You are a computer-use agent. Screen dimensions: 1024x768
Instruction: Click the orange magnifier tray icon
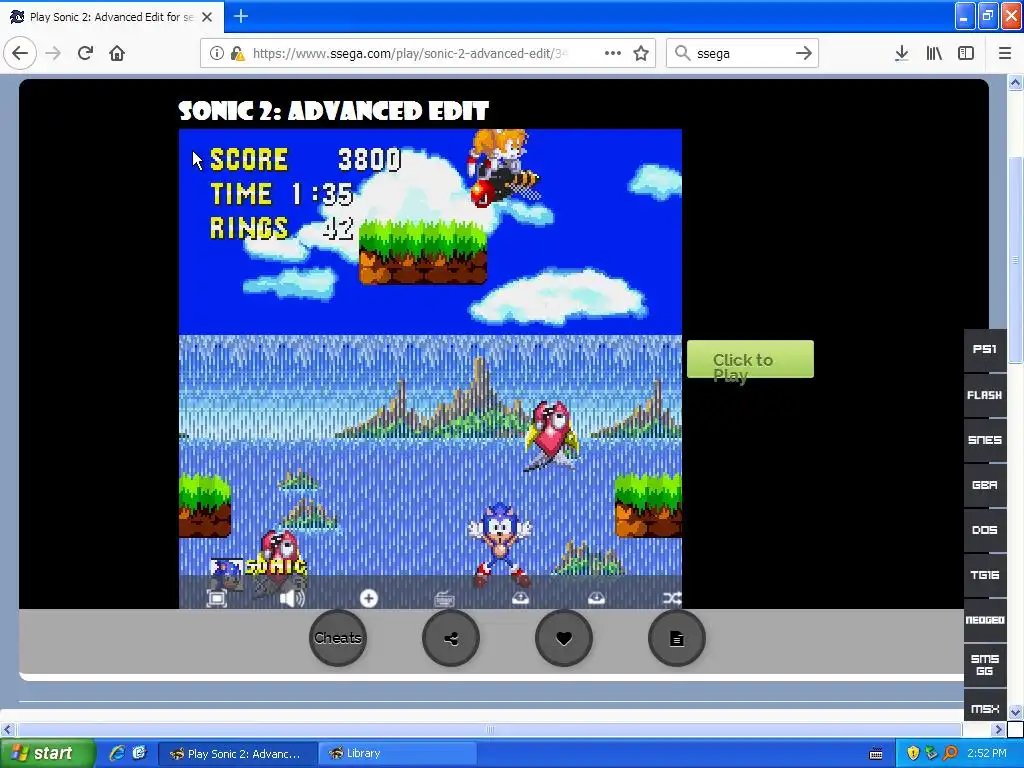click(950, 754)
